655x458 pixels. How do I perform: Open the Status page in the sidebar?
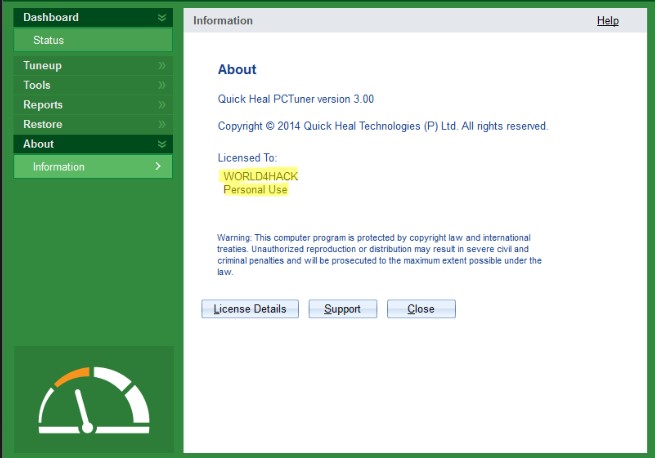[48, 40]
